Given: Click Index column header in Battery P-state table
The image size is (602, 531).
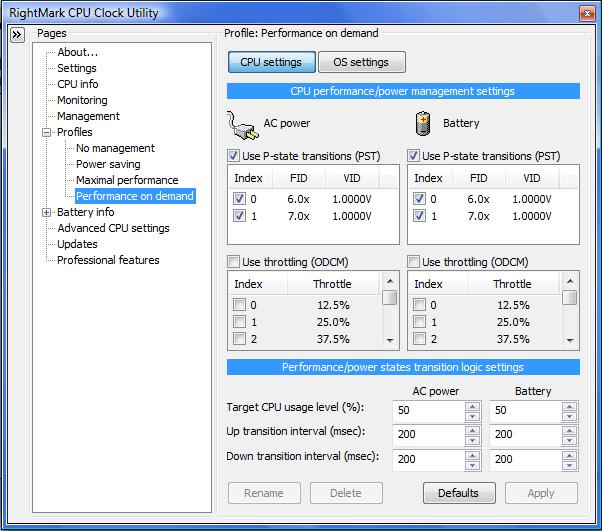Looking at the screenshot, I should click(x=428, y=178).
